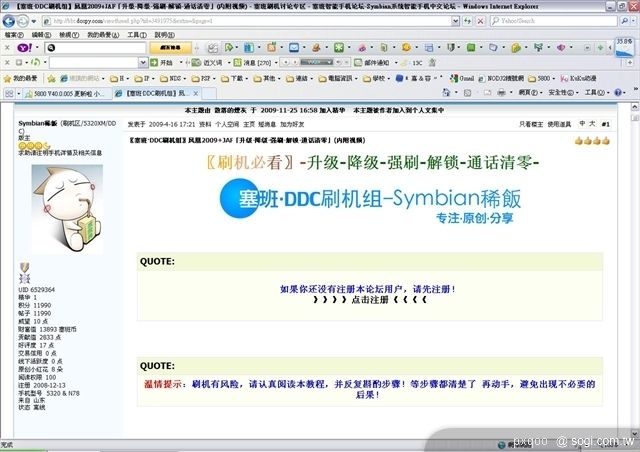Open the 我的最愛(A) menu
640x452 pixels.
click(103, 35)
